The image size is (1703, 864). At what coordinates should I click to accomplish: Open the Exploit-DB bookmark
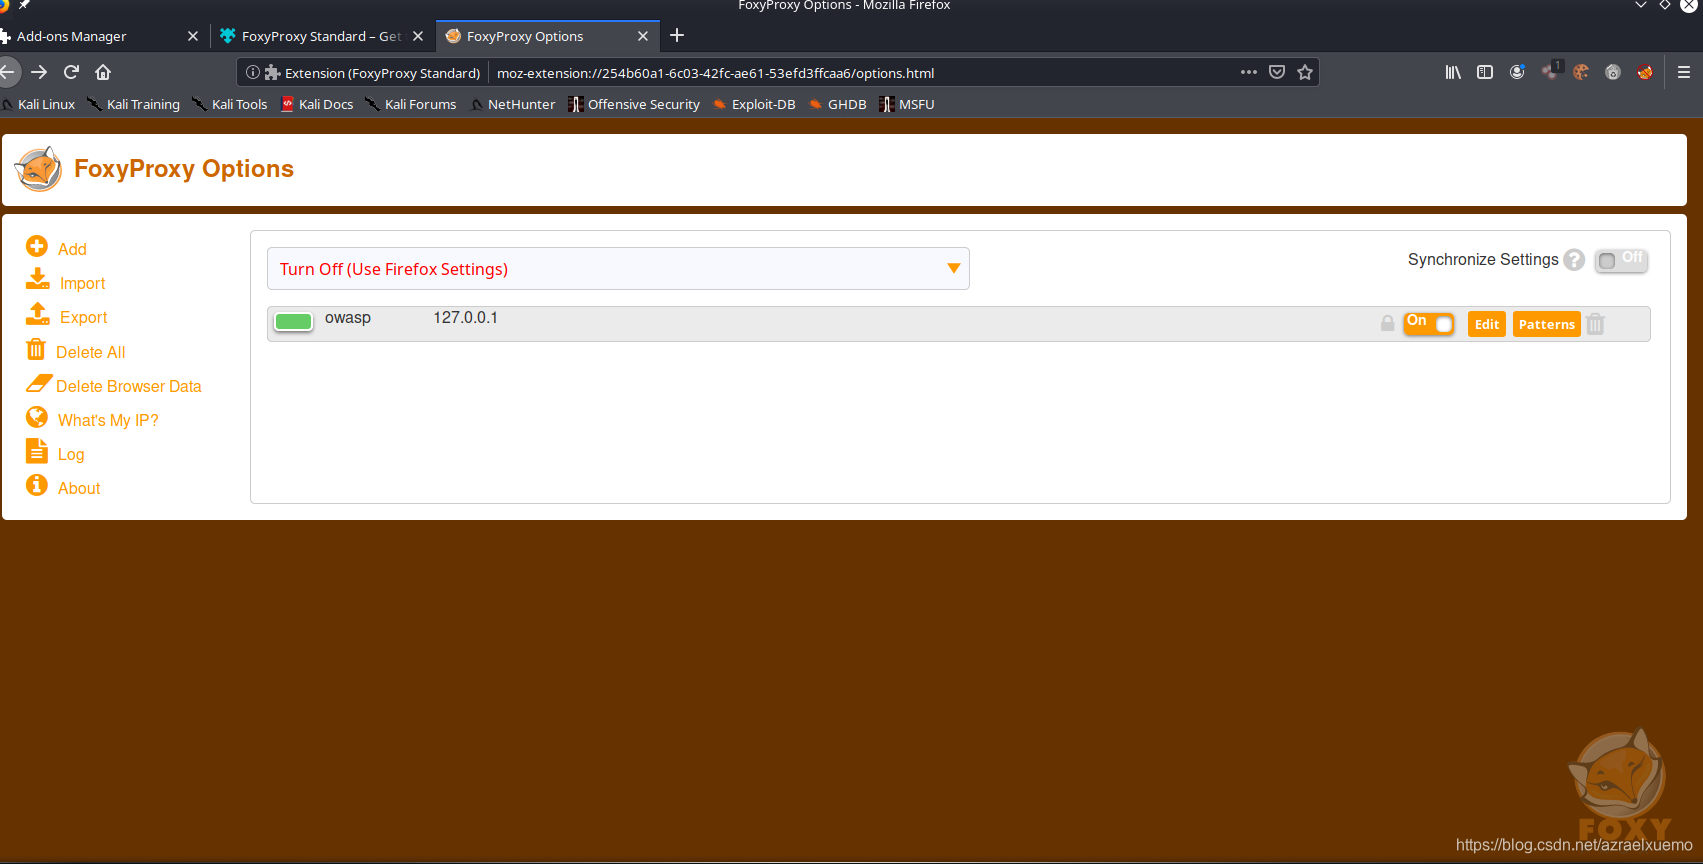coord(754,104)
